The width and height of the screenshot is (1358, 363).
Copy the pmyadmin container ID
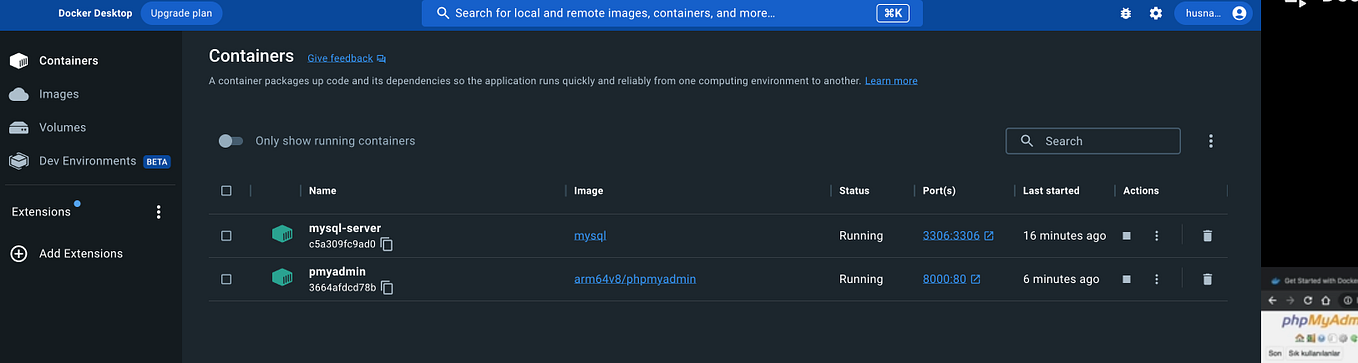(x=387, y=288)
